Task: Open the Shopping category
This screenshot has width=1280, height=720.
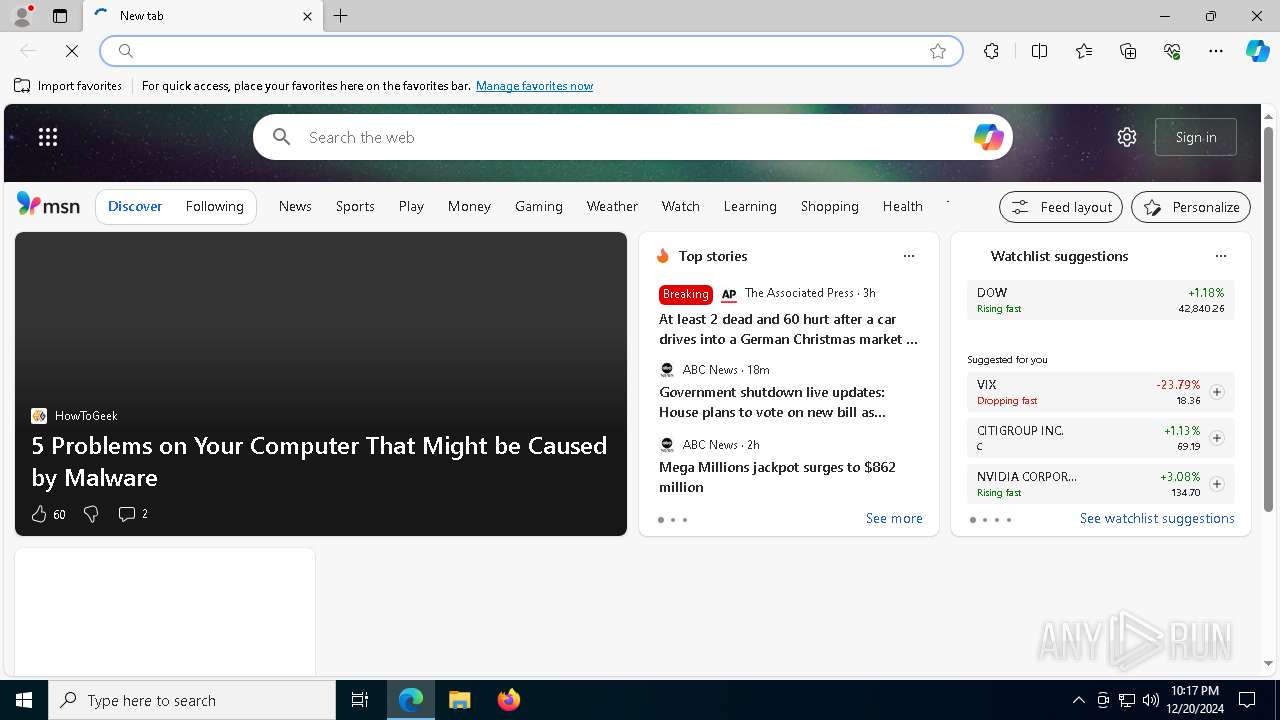Action: click(829, 206)
